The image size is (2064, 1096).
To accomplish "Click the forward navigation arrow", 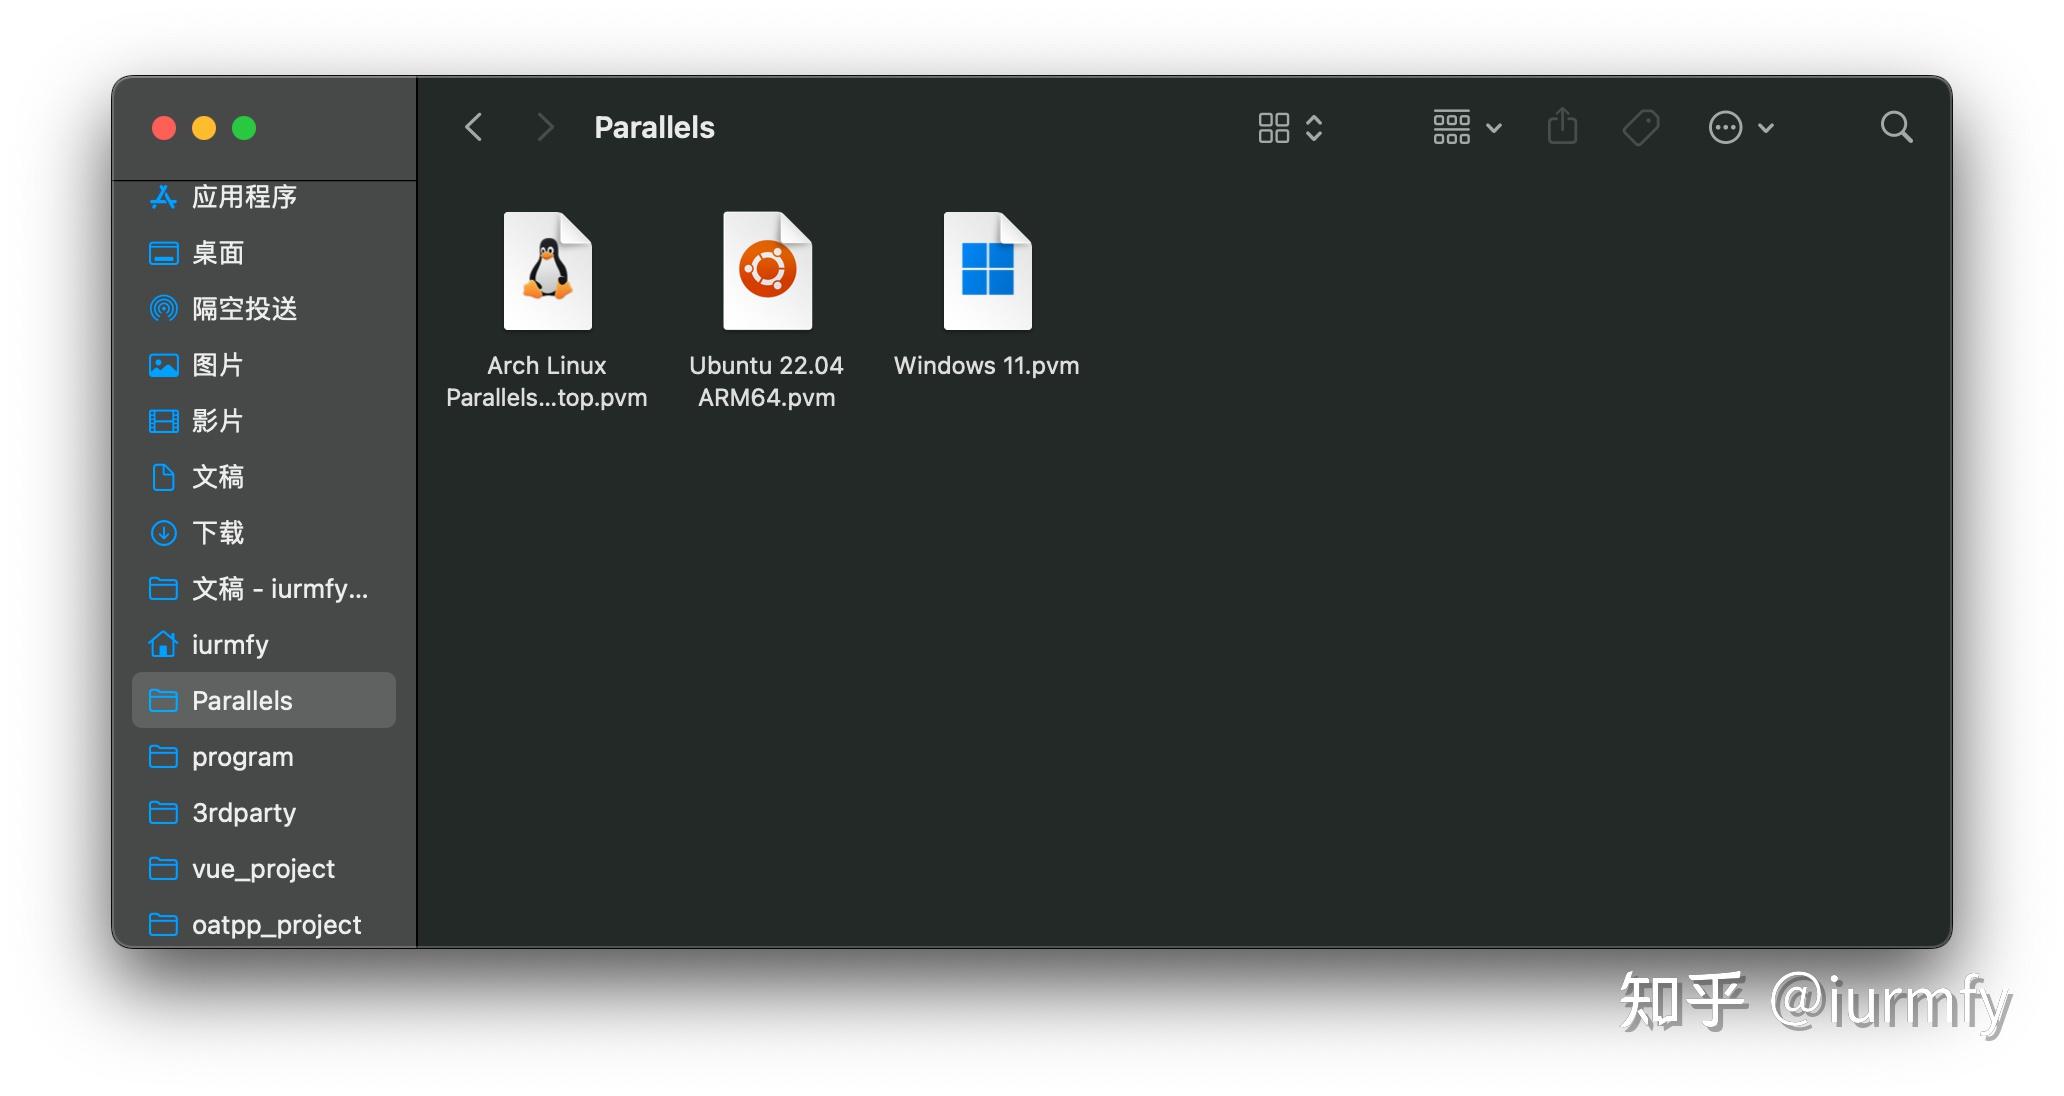I will click(544, 127).
